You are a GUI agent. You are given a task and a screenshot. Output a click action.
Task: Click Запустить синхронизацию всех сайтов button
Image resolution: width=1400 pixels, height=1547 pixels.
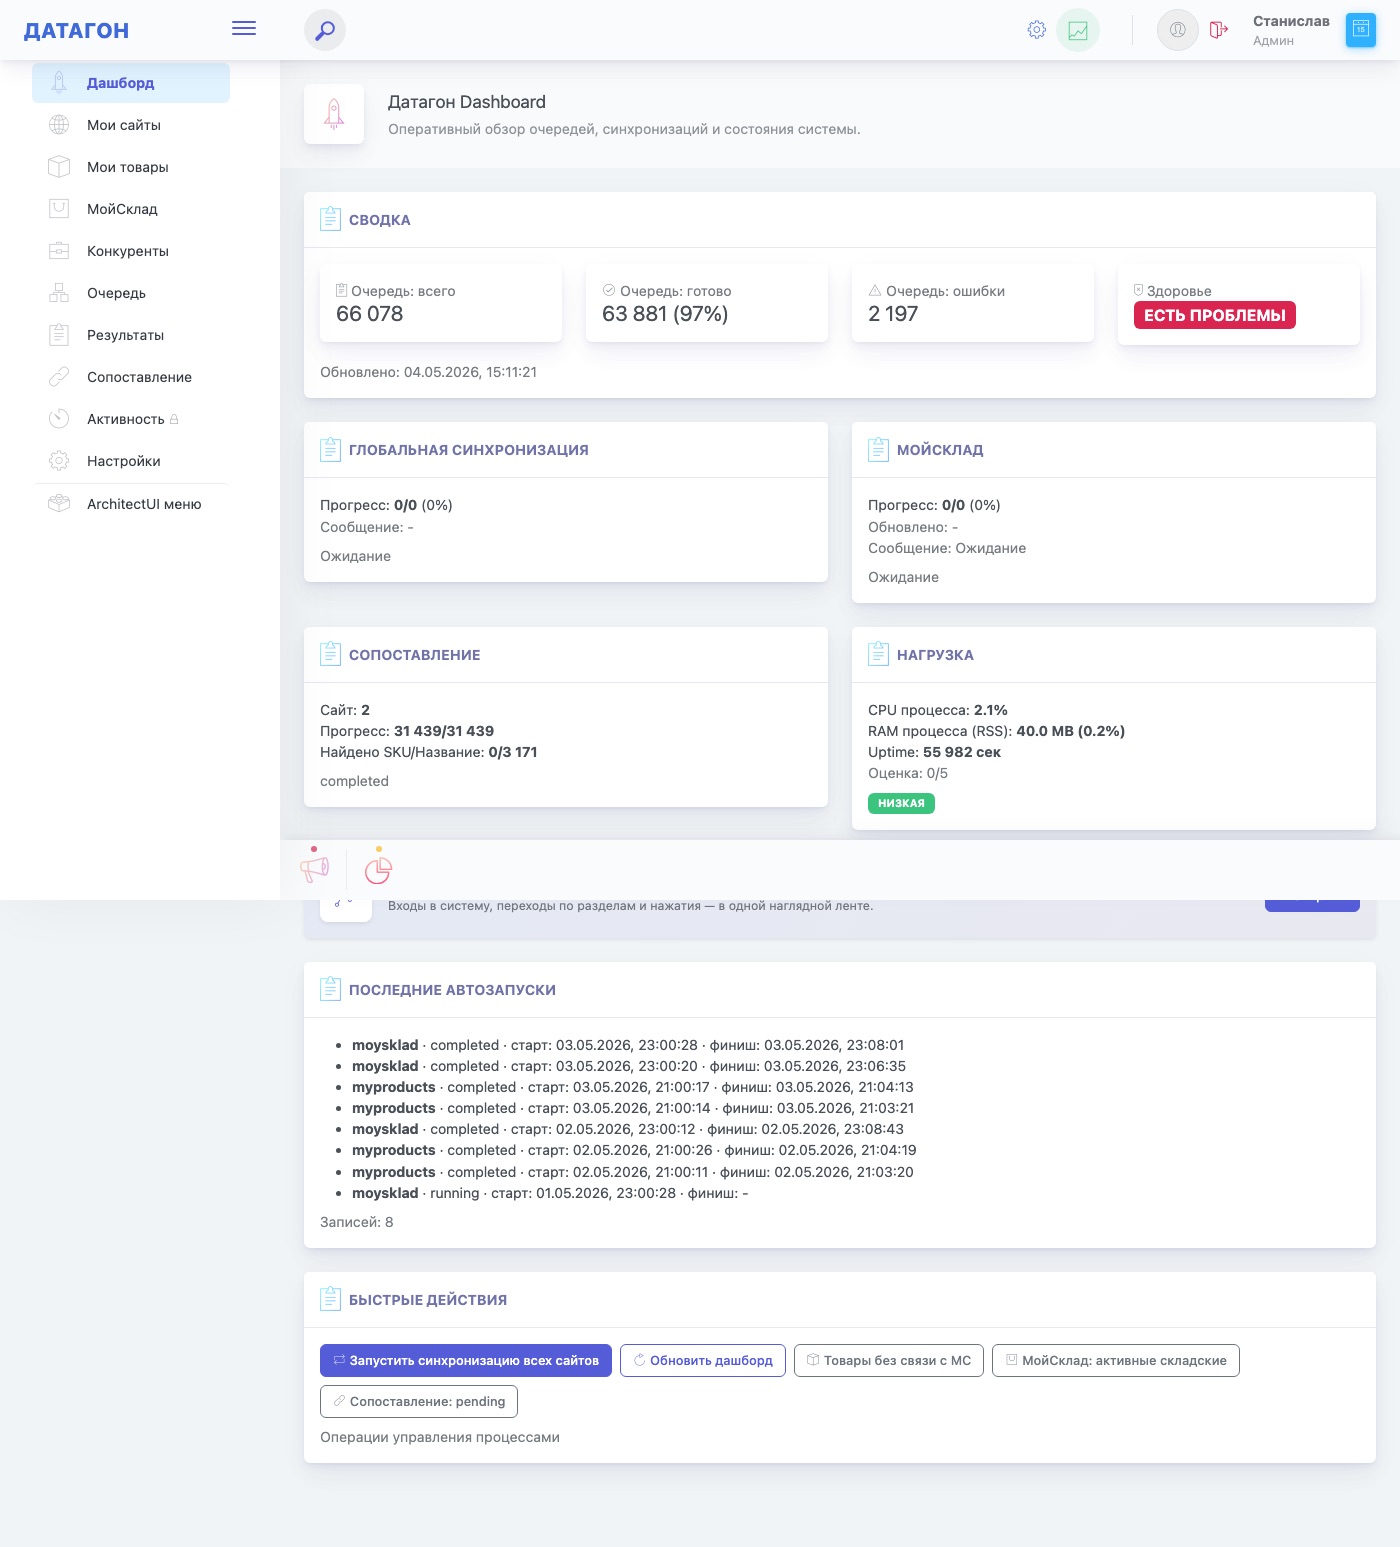(x=466, y=1360)
